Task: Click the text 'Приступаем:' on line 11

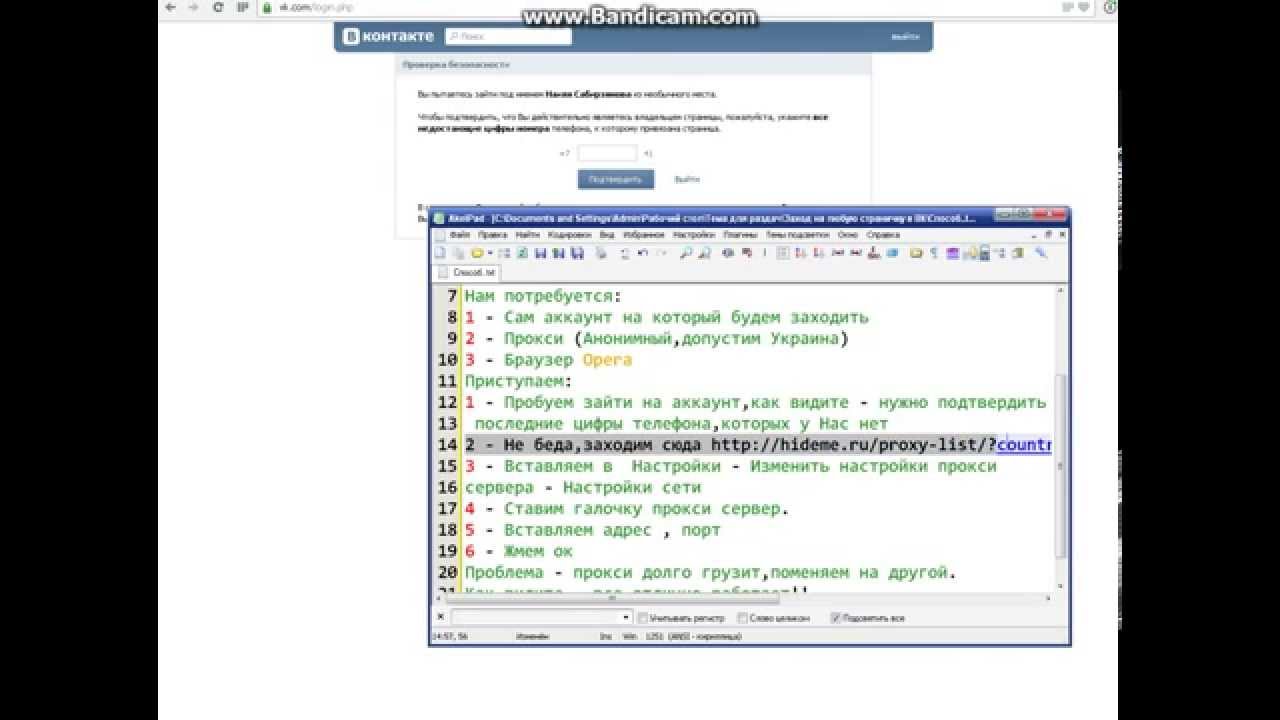Action: [518, 381]
